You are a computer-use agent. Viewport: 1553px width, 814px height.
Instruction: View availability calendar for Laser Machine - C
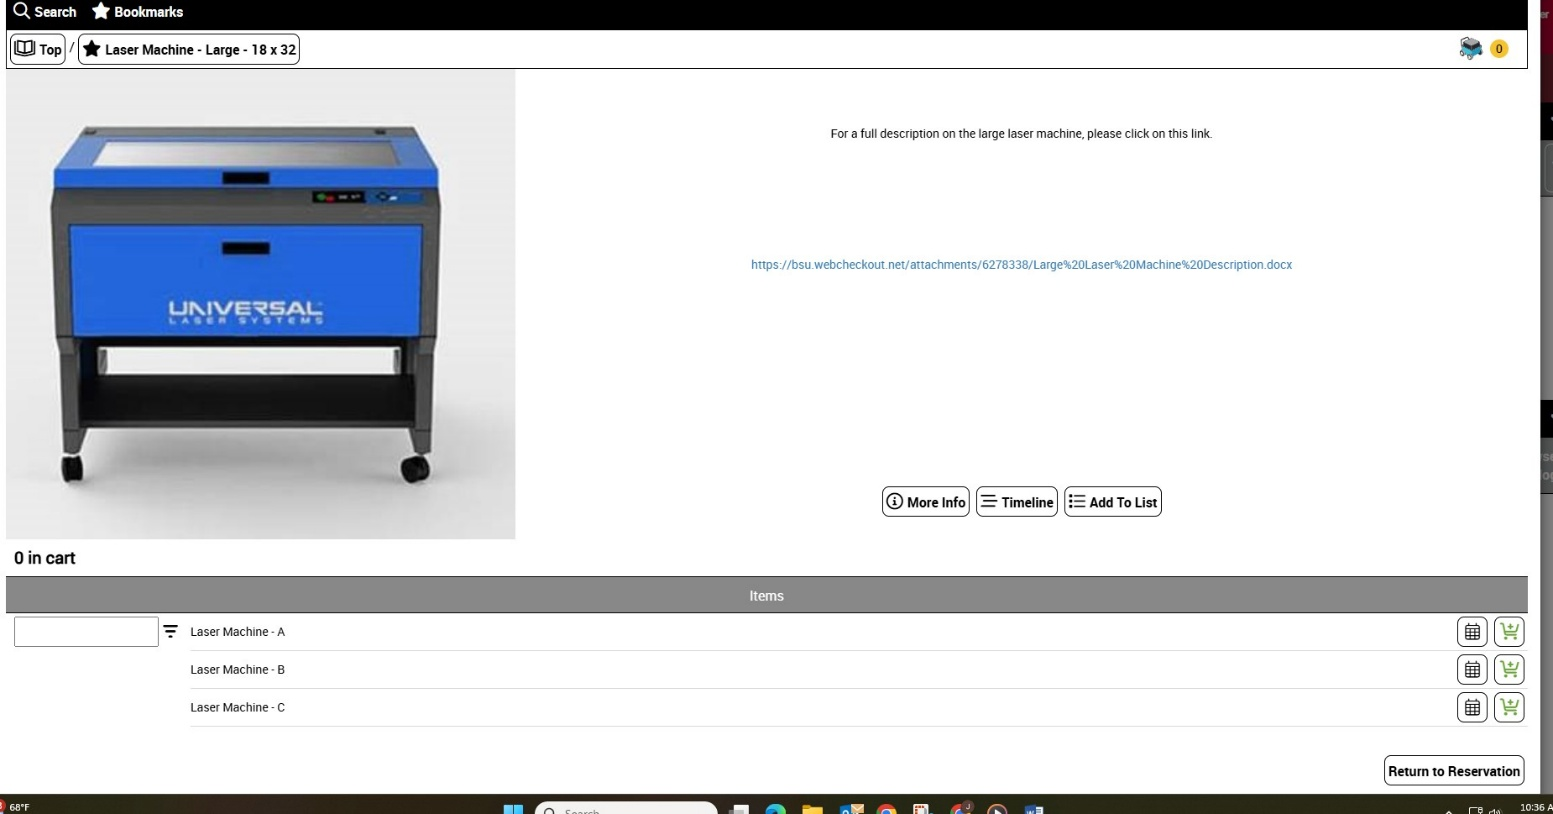[1472, 708]
